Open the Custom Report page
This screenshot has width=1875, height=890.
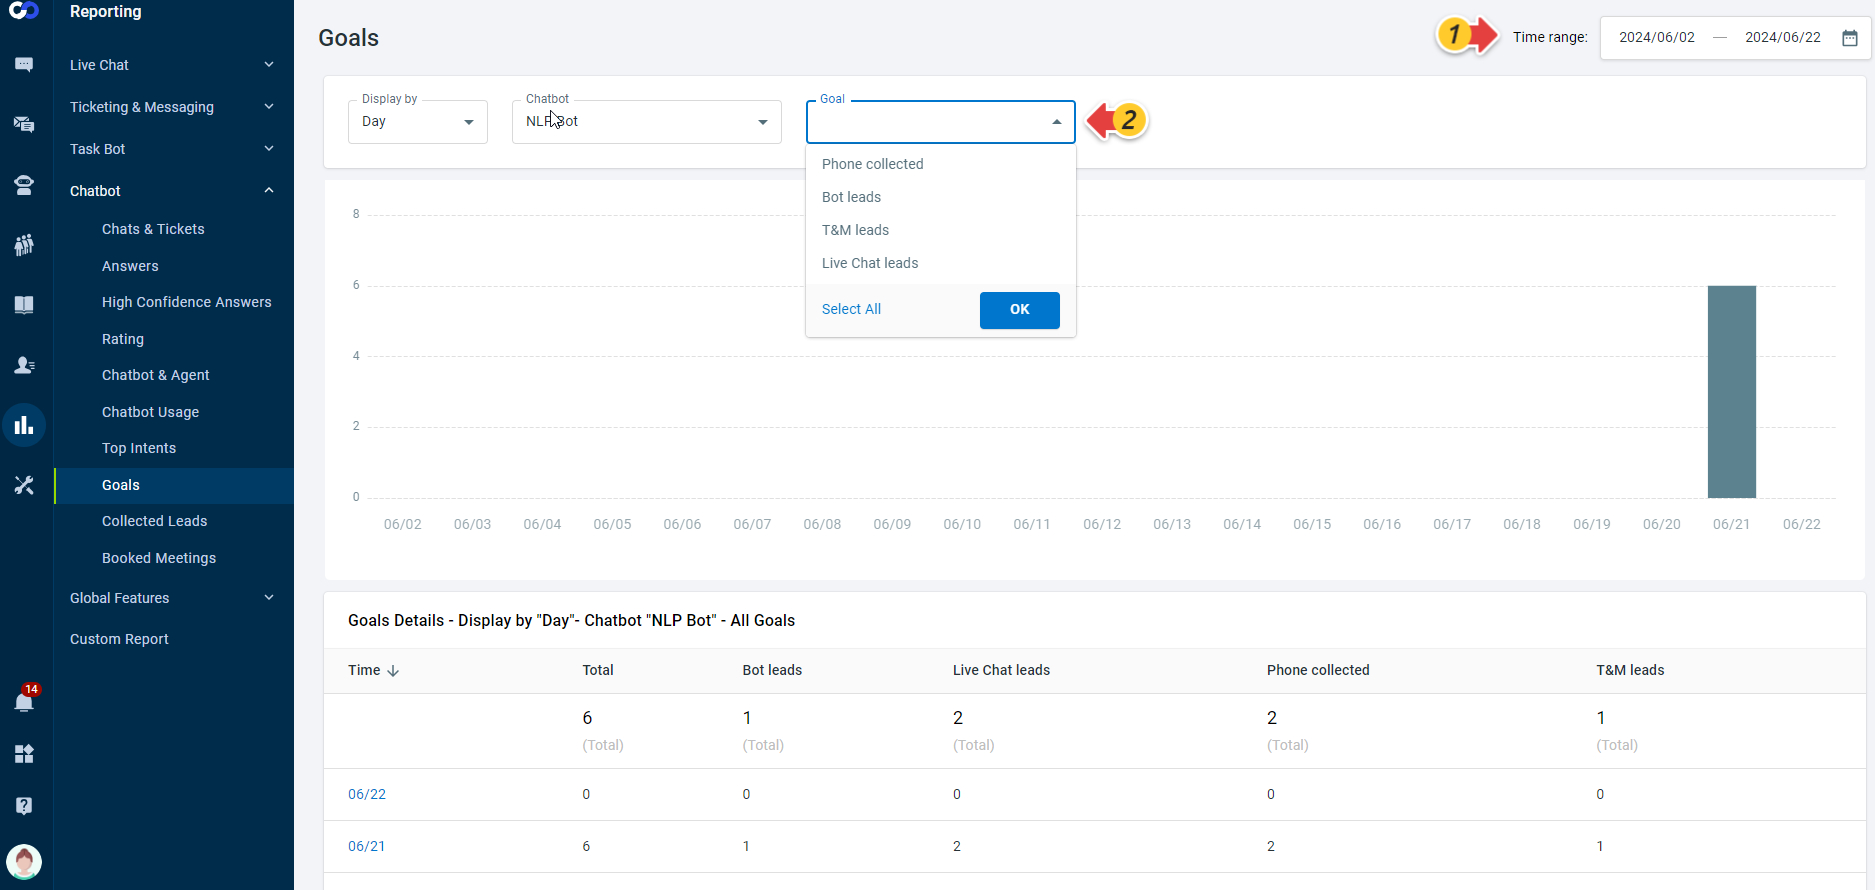click(119, 639)
